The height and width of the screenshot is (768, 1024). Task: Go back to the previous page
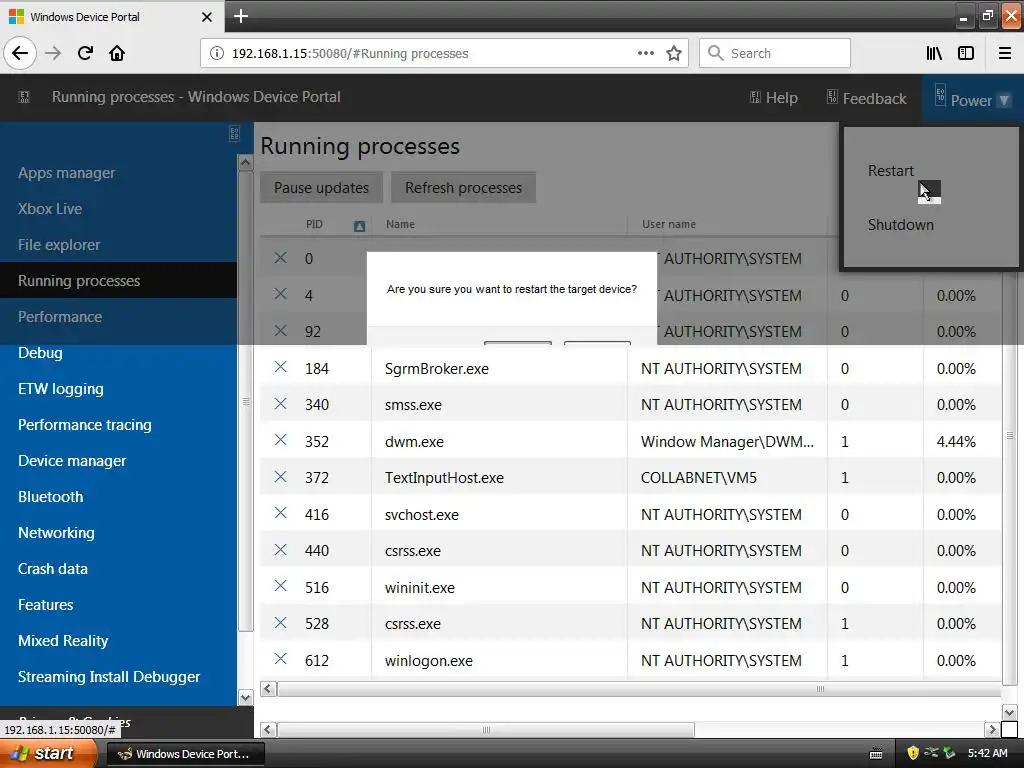pos(20,53)
